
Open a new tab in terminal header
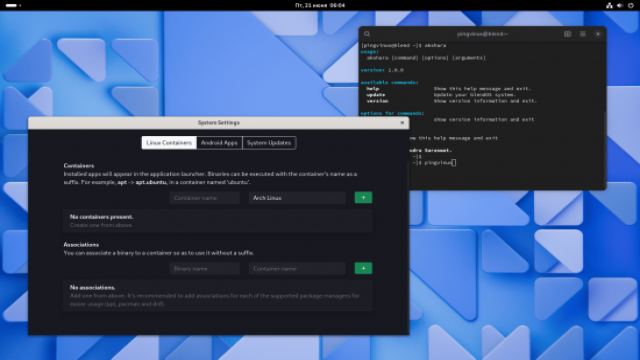[567, 34]
